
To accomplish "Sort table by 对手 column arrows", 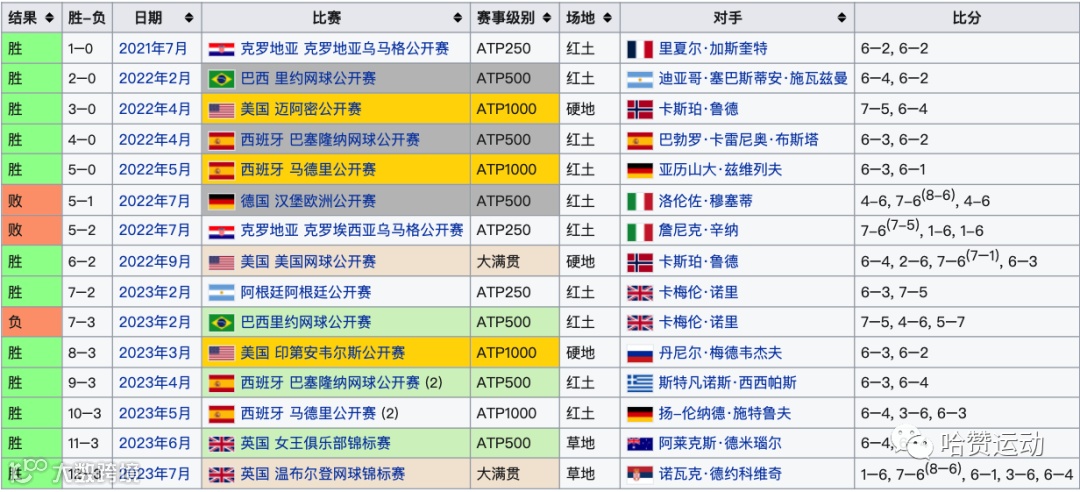I will point(842,18).
